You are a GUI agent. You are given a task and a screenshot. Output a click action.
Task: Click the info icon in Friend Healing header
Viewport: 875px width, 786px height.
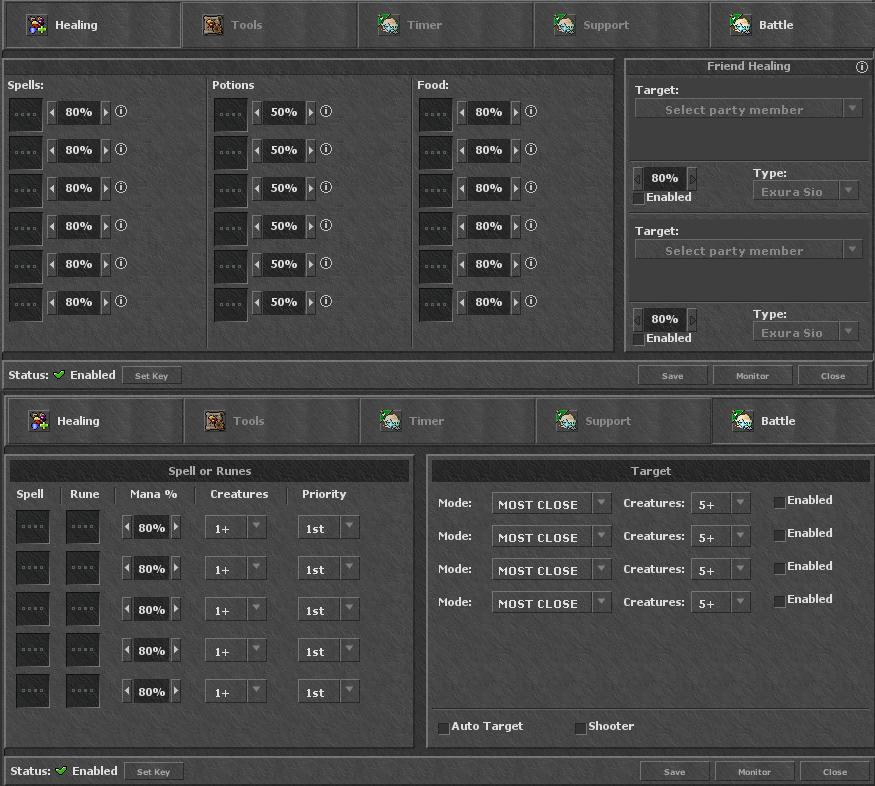pos(861,67)
